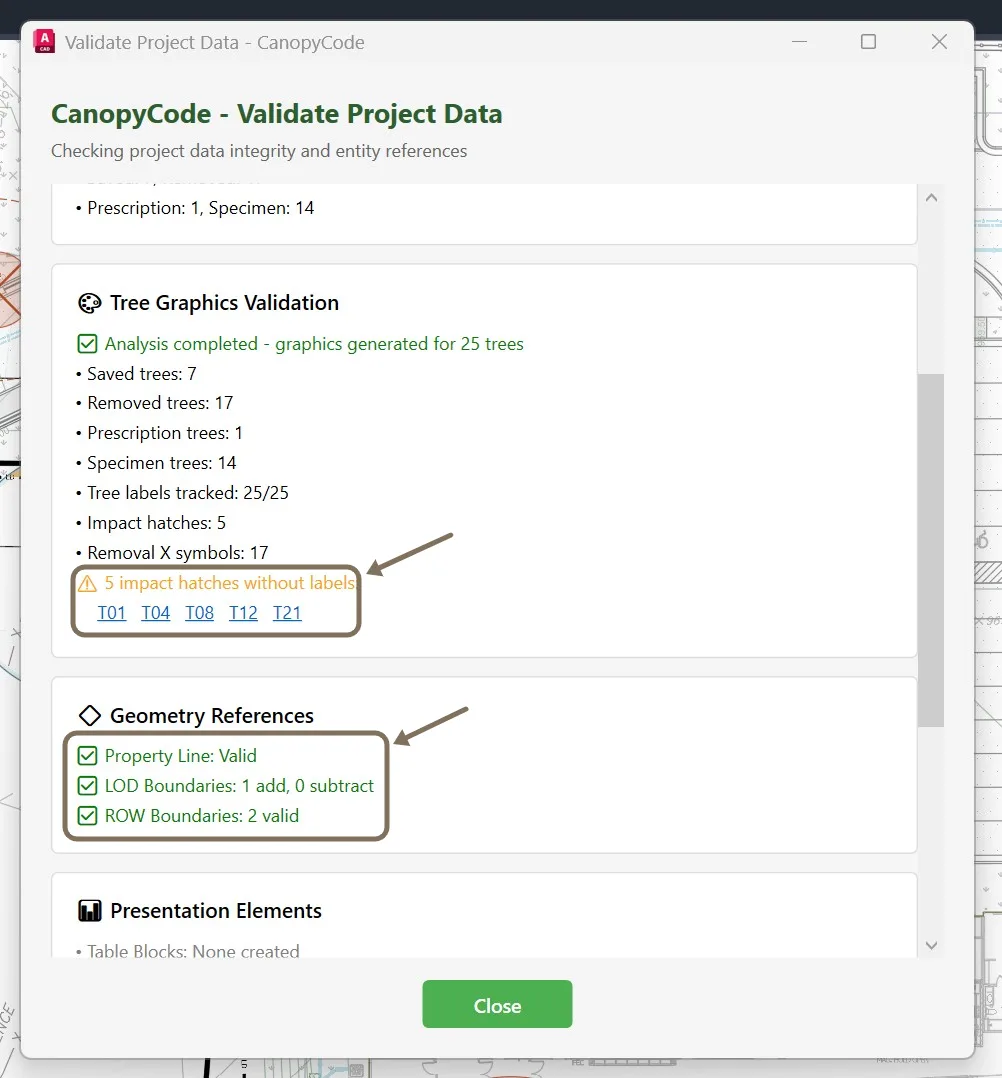Click the diamond icon beside Geometry References
Screen dimensions: 1002x1078
coord(89,716)
